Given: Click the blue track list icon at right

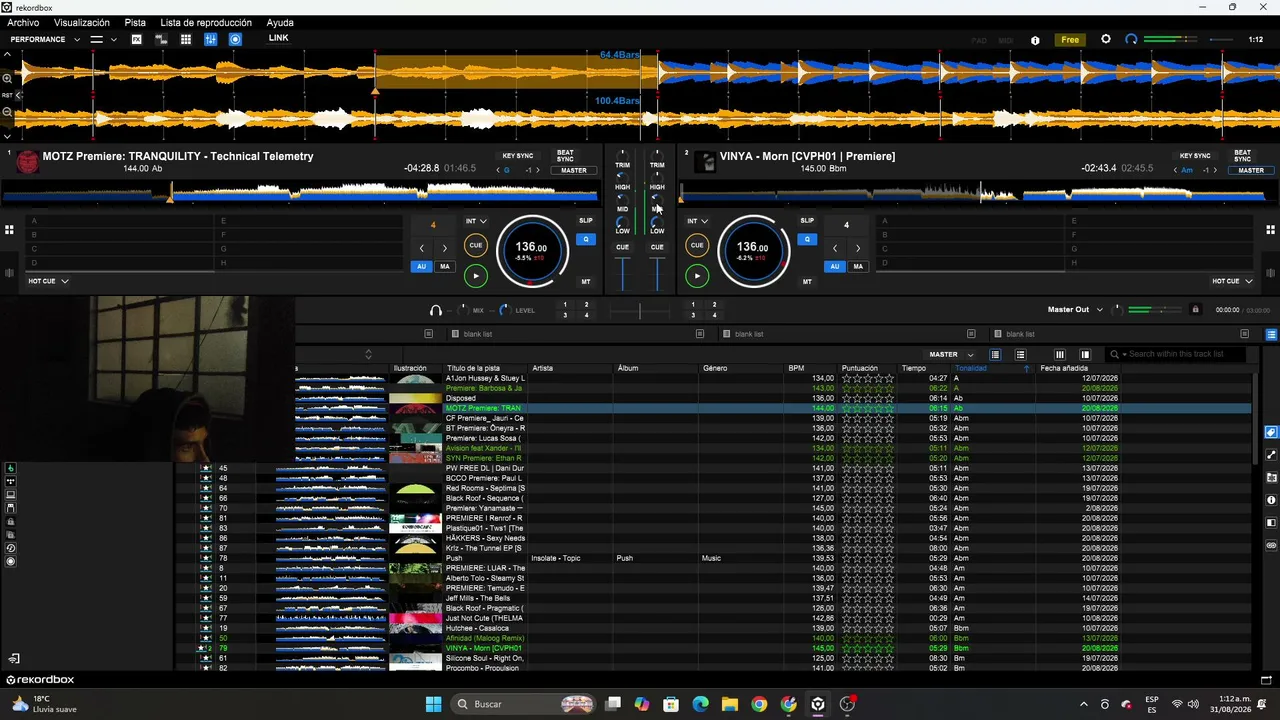Looking at the screenshot, I should click(x=1271, y=334).
